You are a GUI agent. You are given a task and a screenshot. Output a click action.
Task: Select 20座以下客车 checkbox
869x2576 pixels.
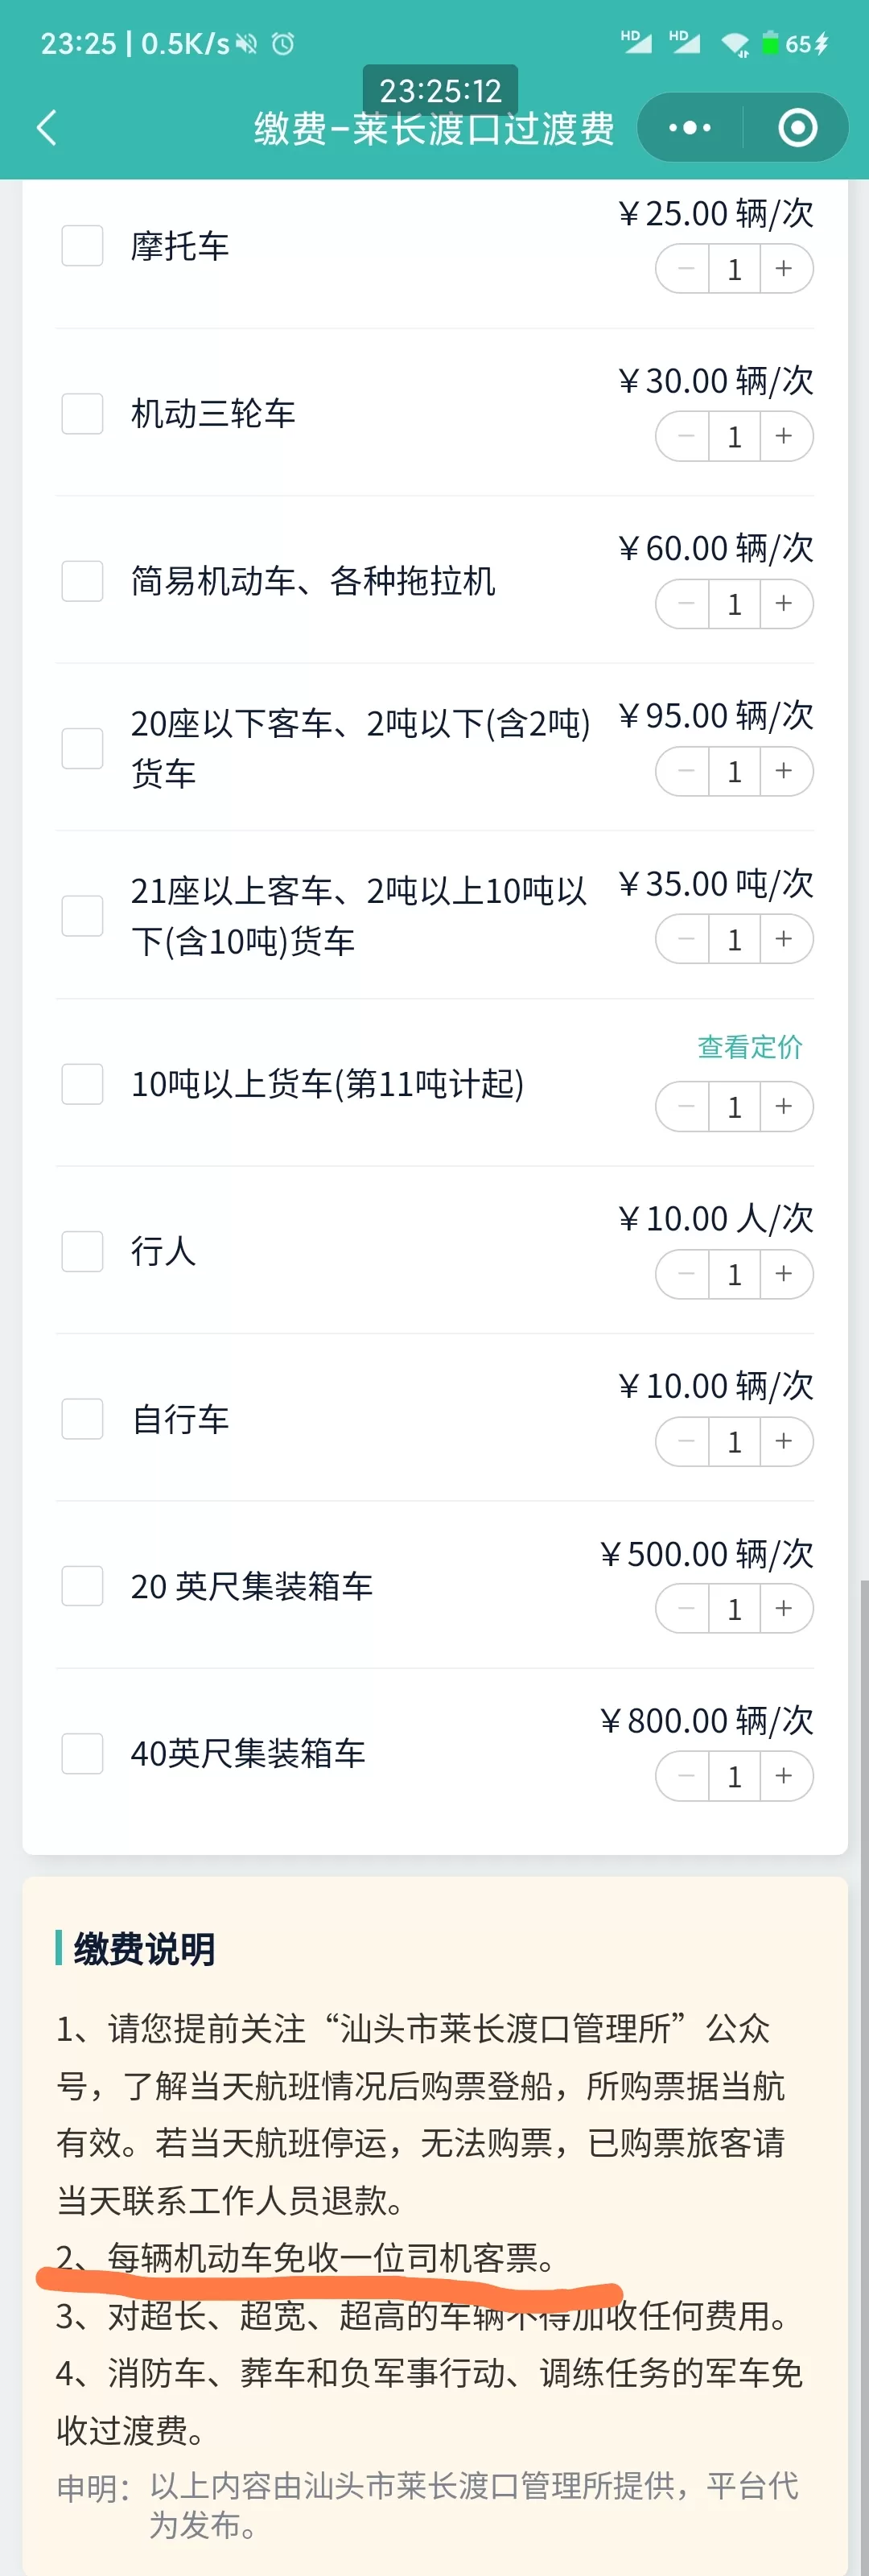82,748
